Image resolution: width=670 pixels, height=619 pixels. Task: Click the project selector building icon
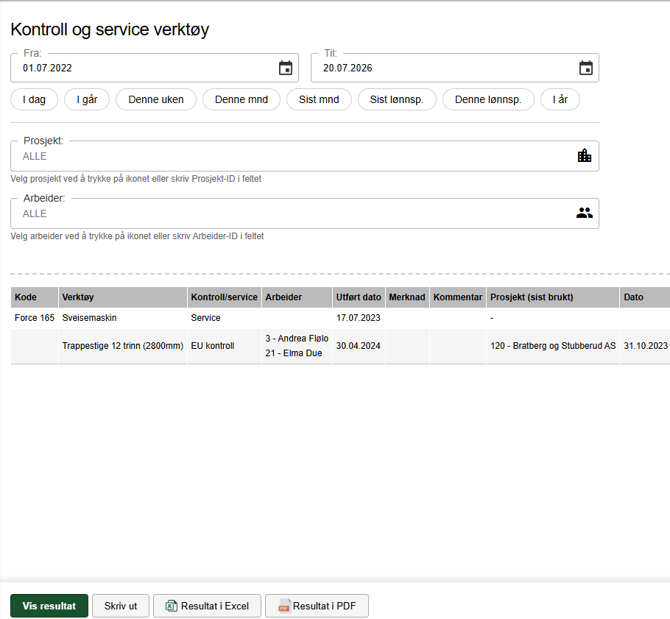point(584,155)
